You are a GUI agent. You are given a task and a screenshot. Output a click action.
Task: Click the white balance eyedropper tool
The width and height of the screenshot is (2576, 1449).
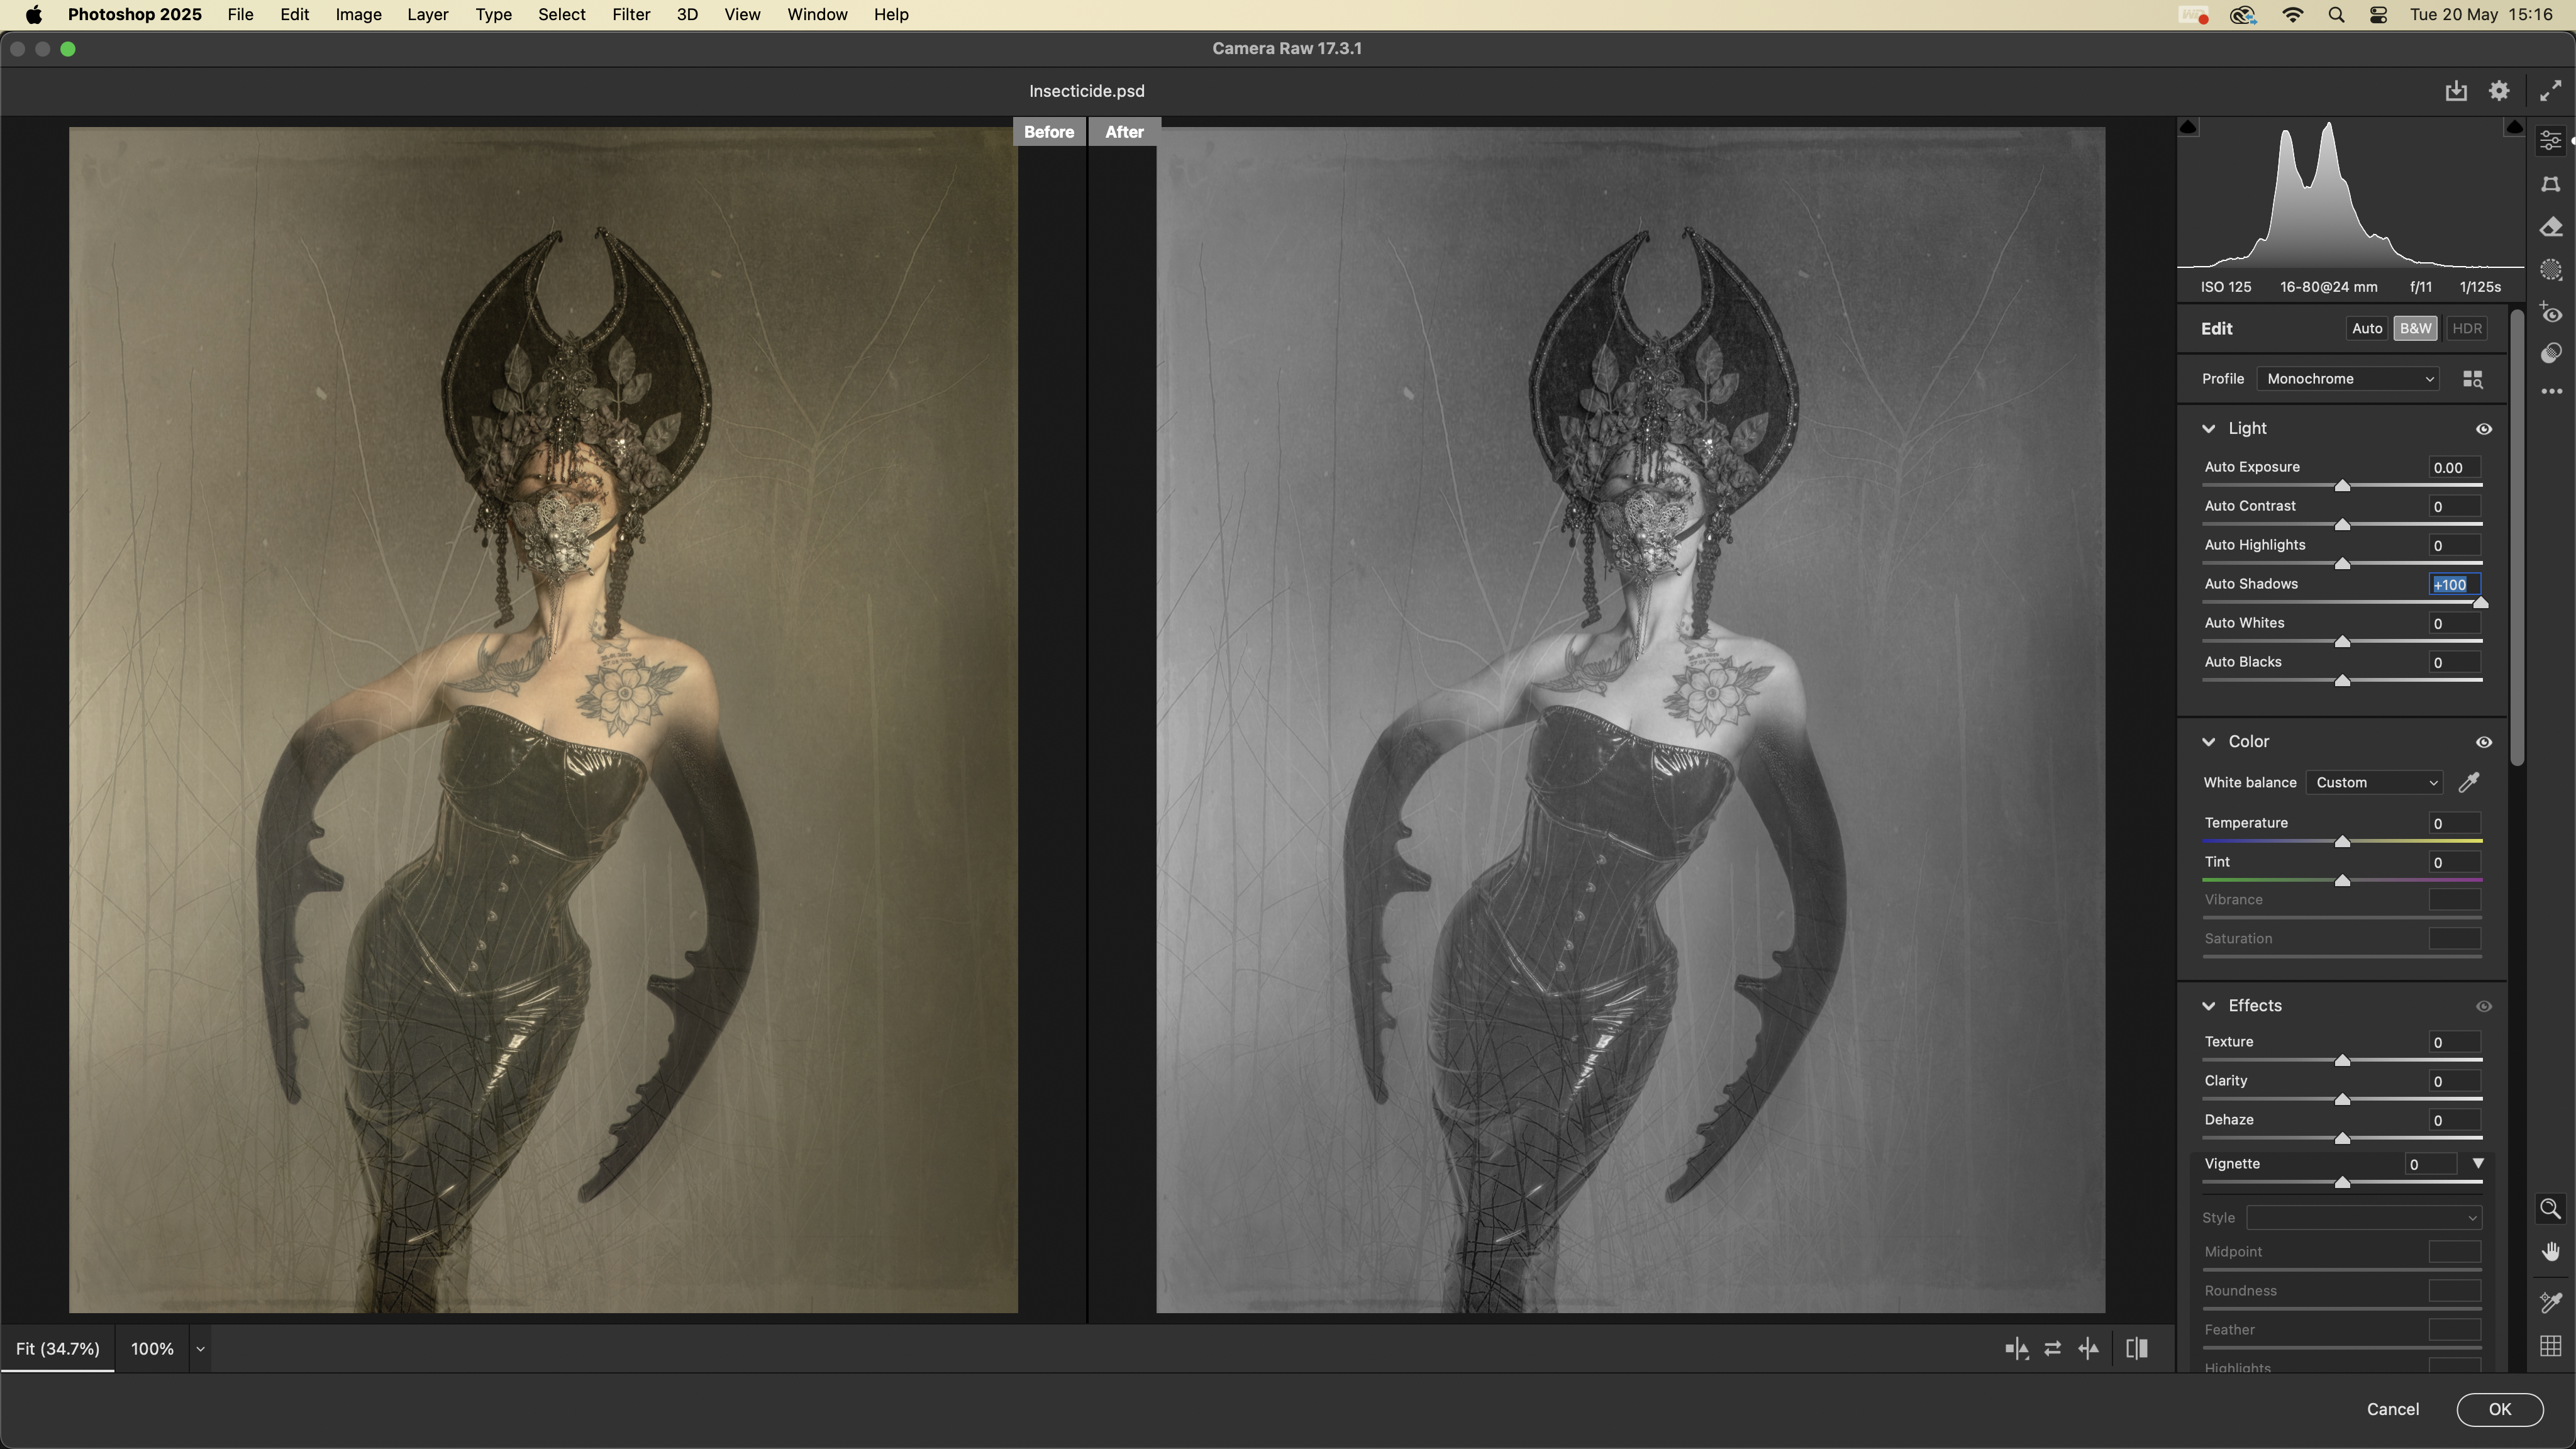[x=2469, y=783]
